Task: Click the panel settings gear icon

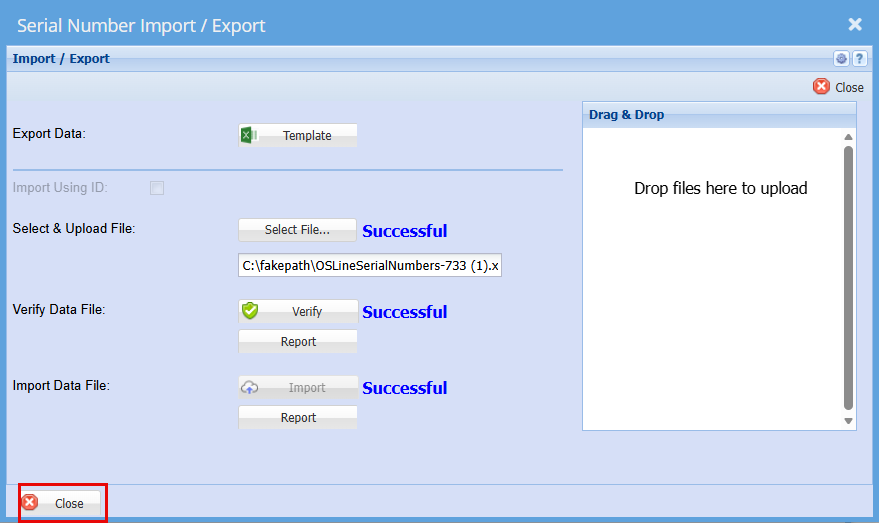Action: (x=841, y=58)
